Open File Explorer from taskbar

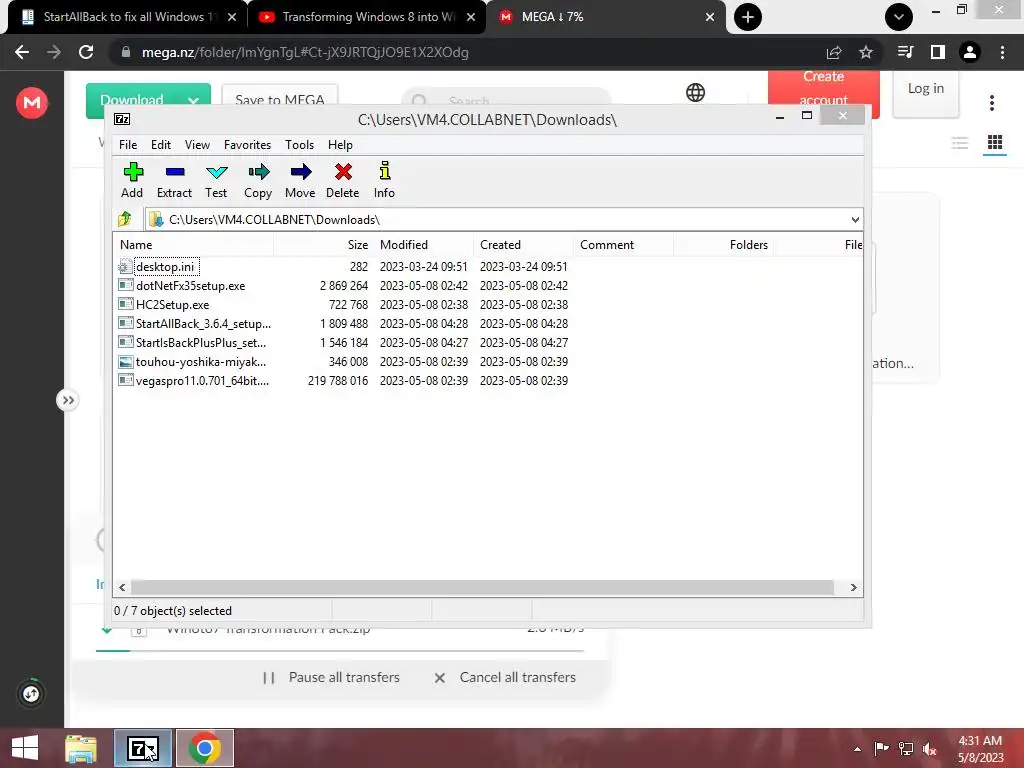[x=81, y=748]
